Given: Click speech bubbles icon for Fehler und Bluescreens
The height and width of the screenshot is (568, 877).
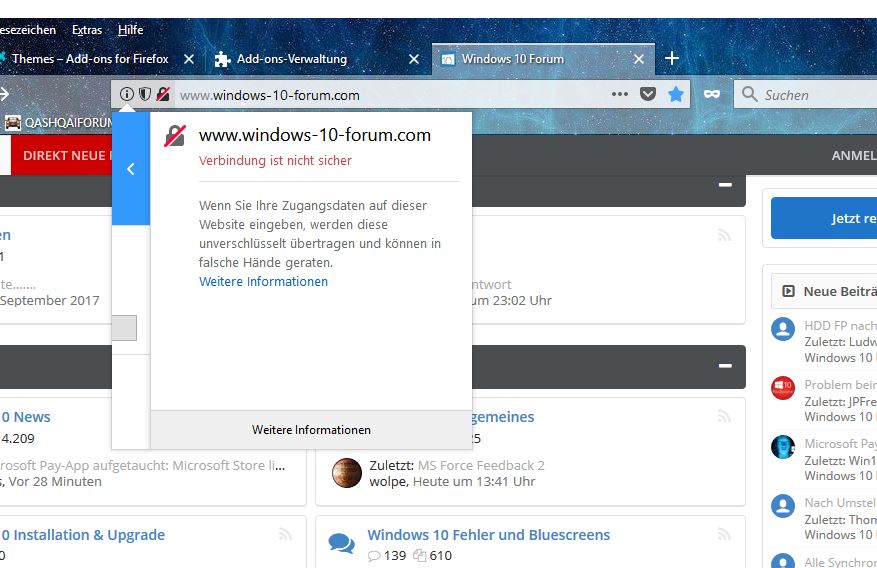Looking at the screenshot, I should tap(341, 543).
